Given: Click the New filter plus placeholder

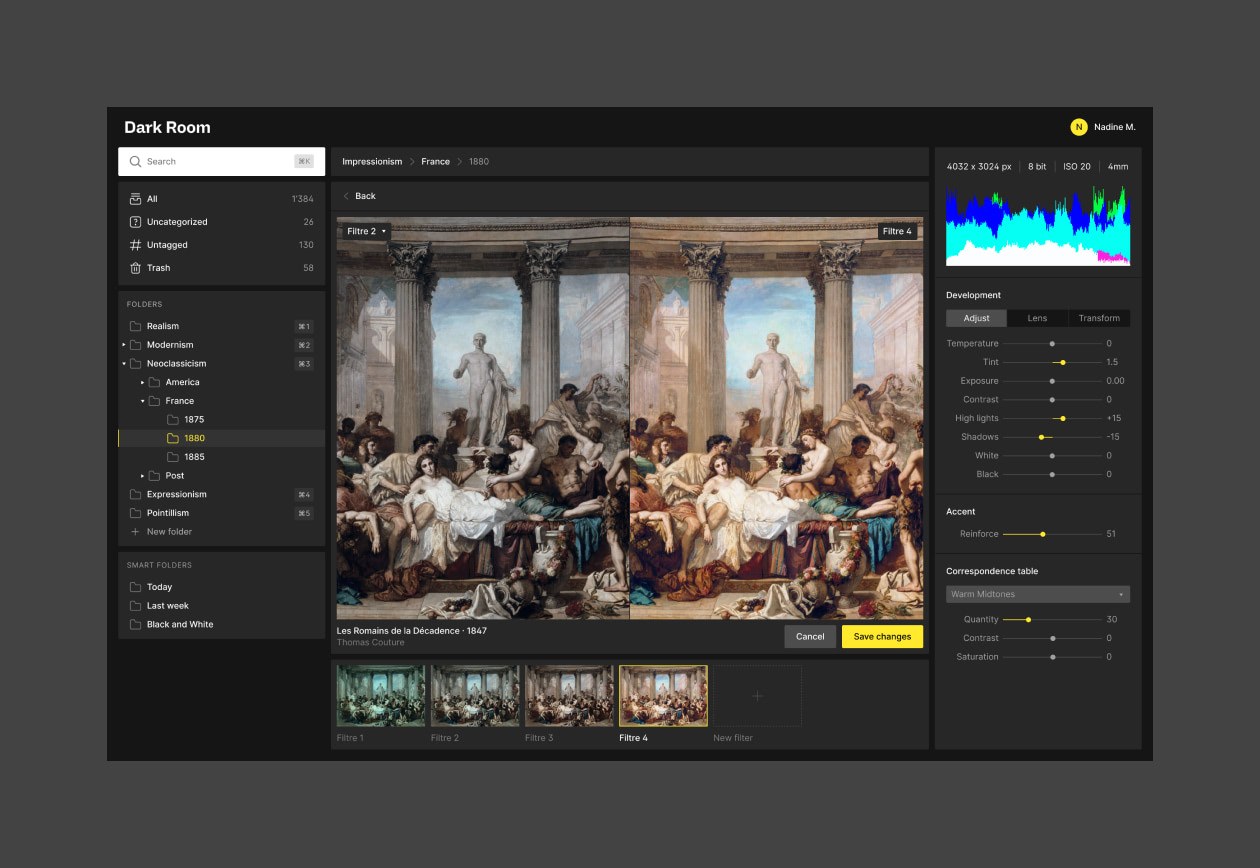Looking at the screenshot, I should click(757, 696).
